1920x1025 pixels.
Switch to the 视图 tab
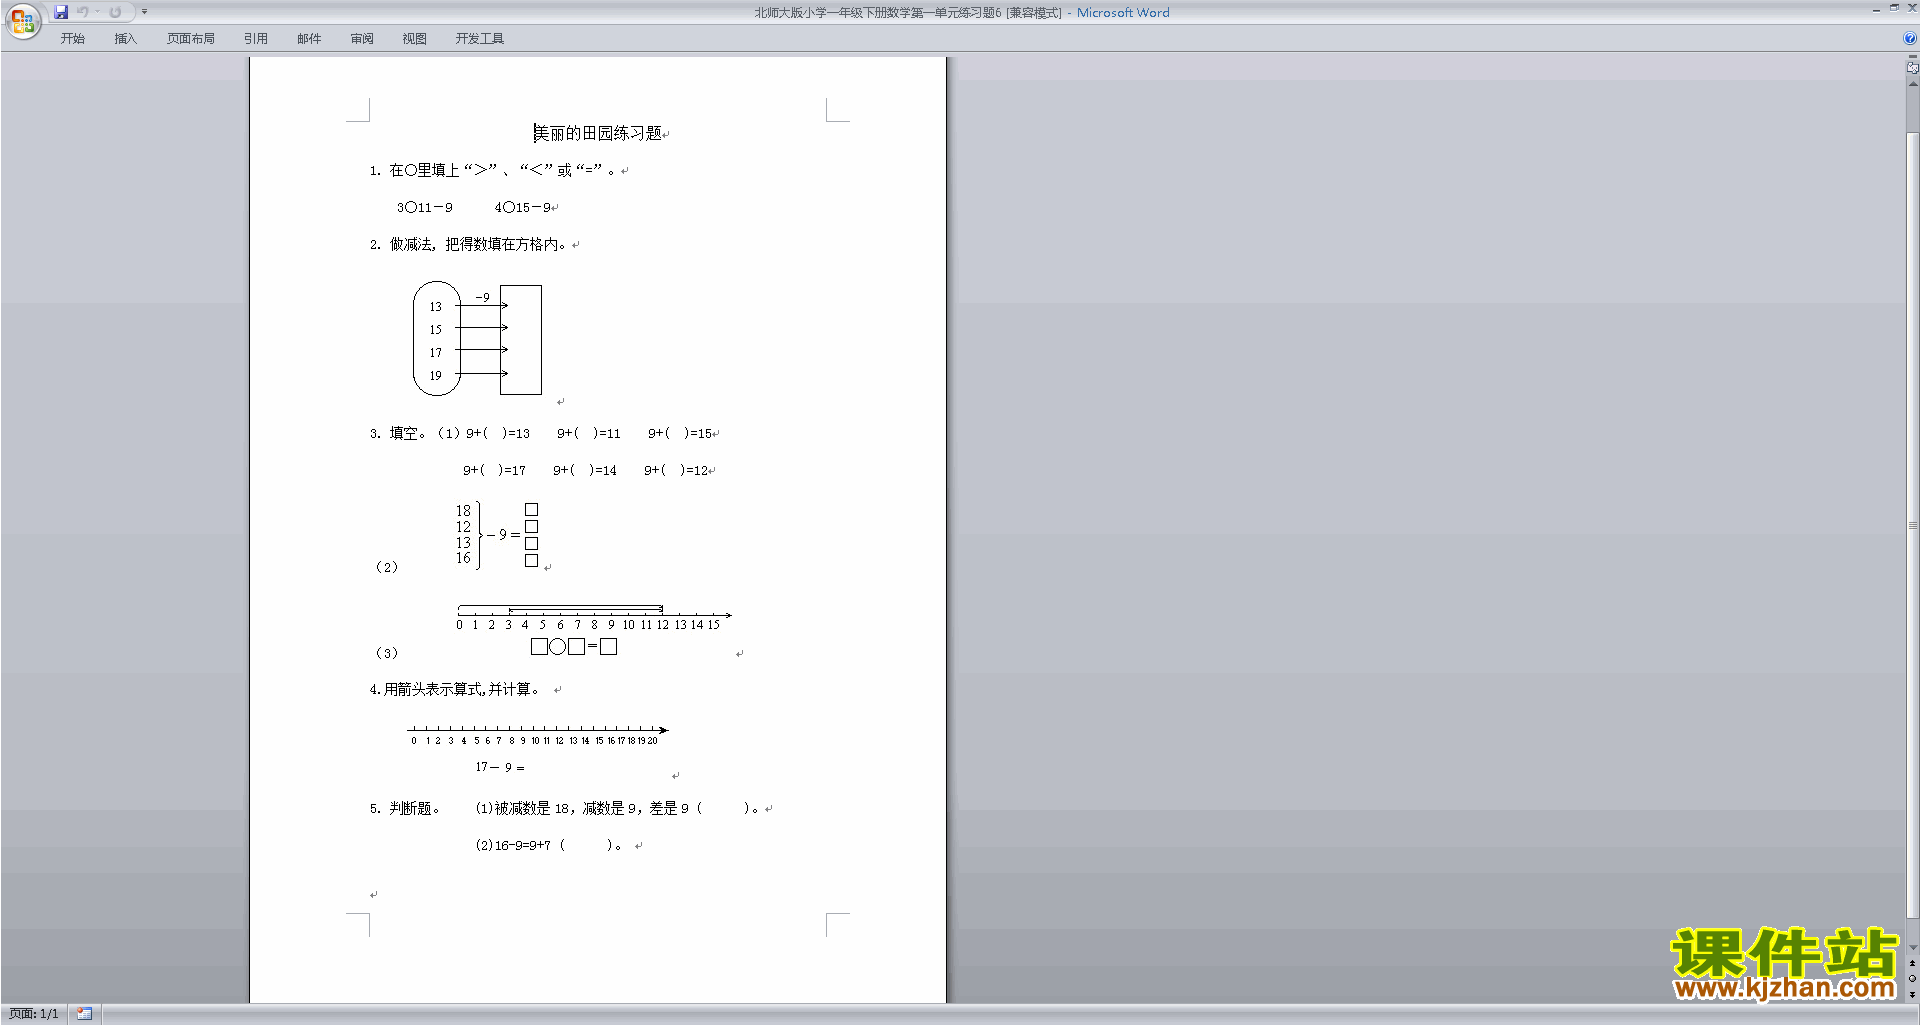click(415, 39)
